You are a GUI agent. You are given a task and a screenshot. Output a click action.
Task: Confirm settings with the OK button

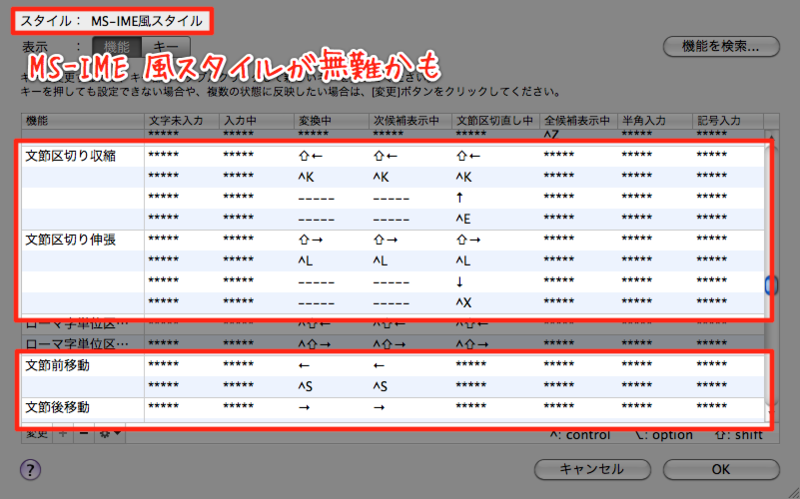(720, 469)
